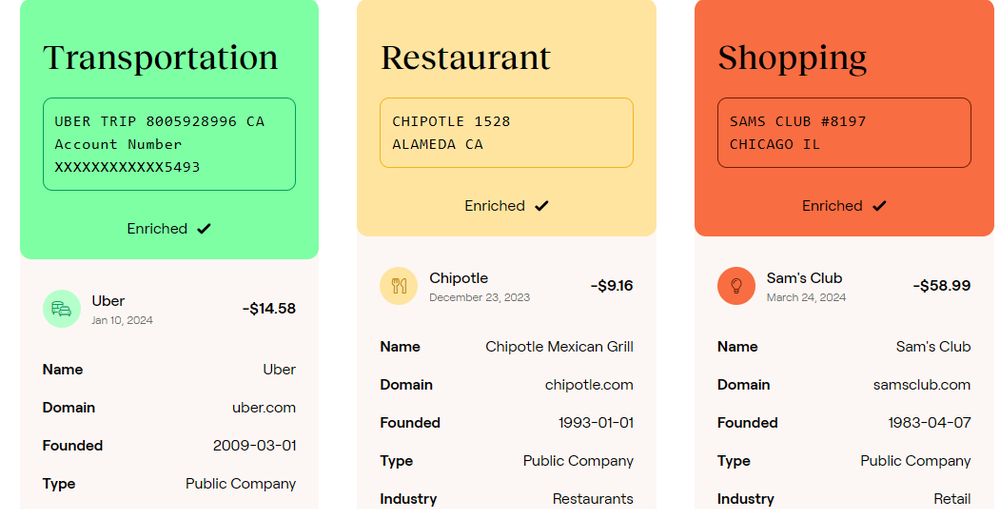This screenshot has width=1000, height=509.
Task: Click the -$58.99 Sam's Club amount
Action: click(941, 286)
